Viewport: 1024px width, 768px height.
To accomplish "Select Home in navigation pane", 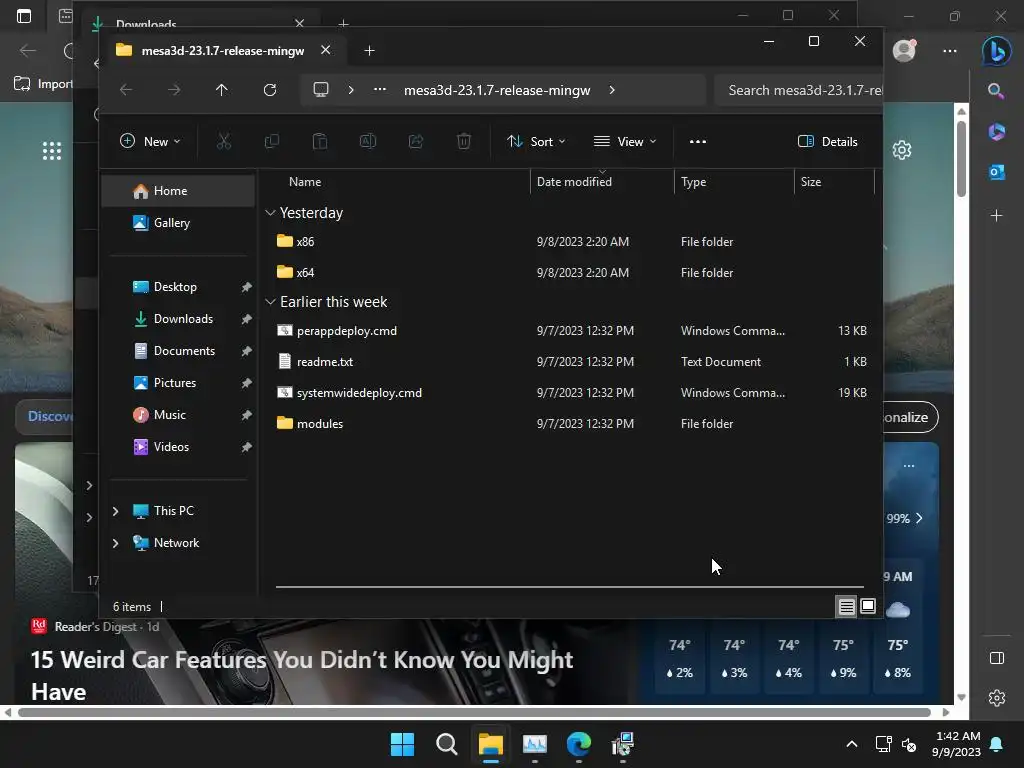I will coord(178,191).
